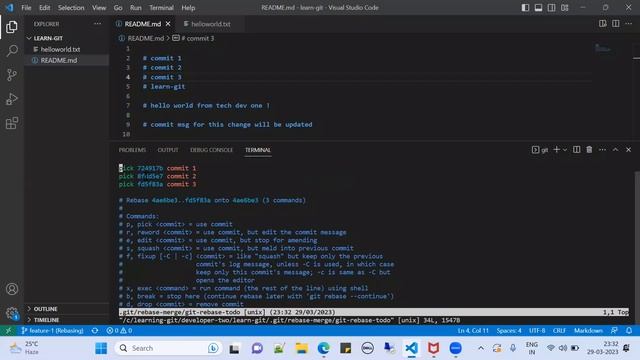Open the Extensions view

pyautogui.click(x=12, y=123)
